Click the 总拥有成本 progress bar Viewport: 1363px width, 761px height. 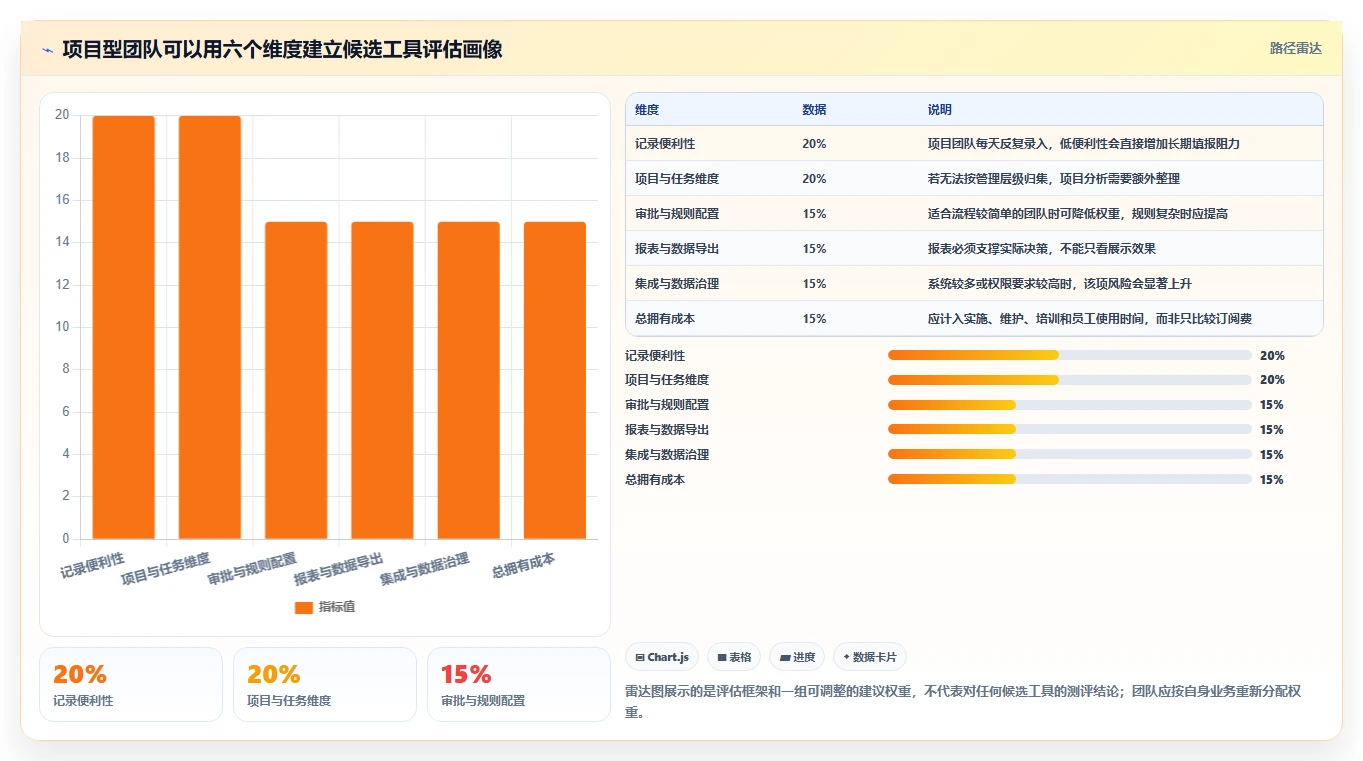pyautogui.click(x=1070, y=479)
